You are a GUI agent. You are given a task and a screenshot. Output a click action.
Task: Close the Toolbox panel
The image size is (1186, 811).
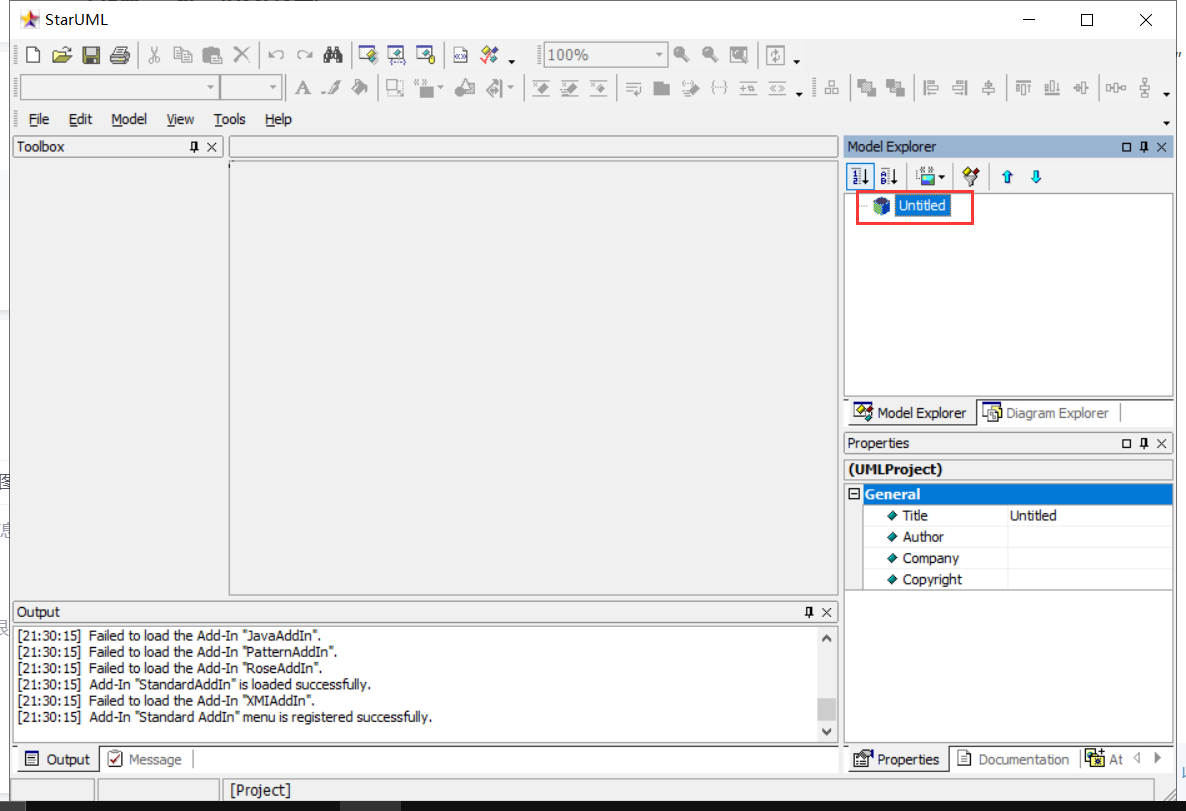(212, 147)
